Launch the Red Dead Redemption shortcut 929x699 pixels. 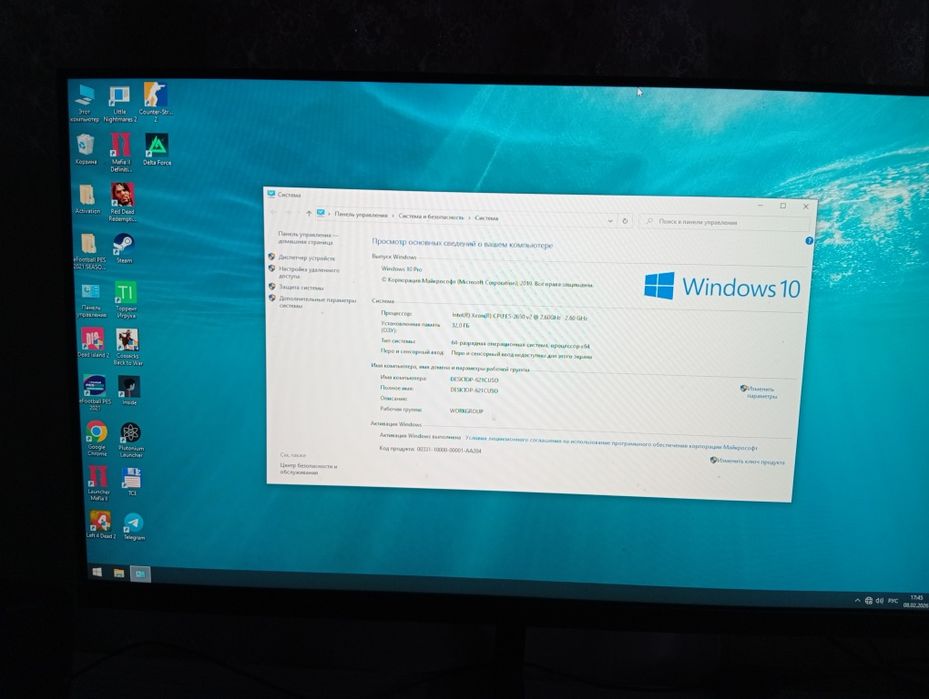(x=122, y=202)
